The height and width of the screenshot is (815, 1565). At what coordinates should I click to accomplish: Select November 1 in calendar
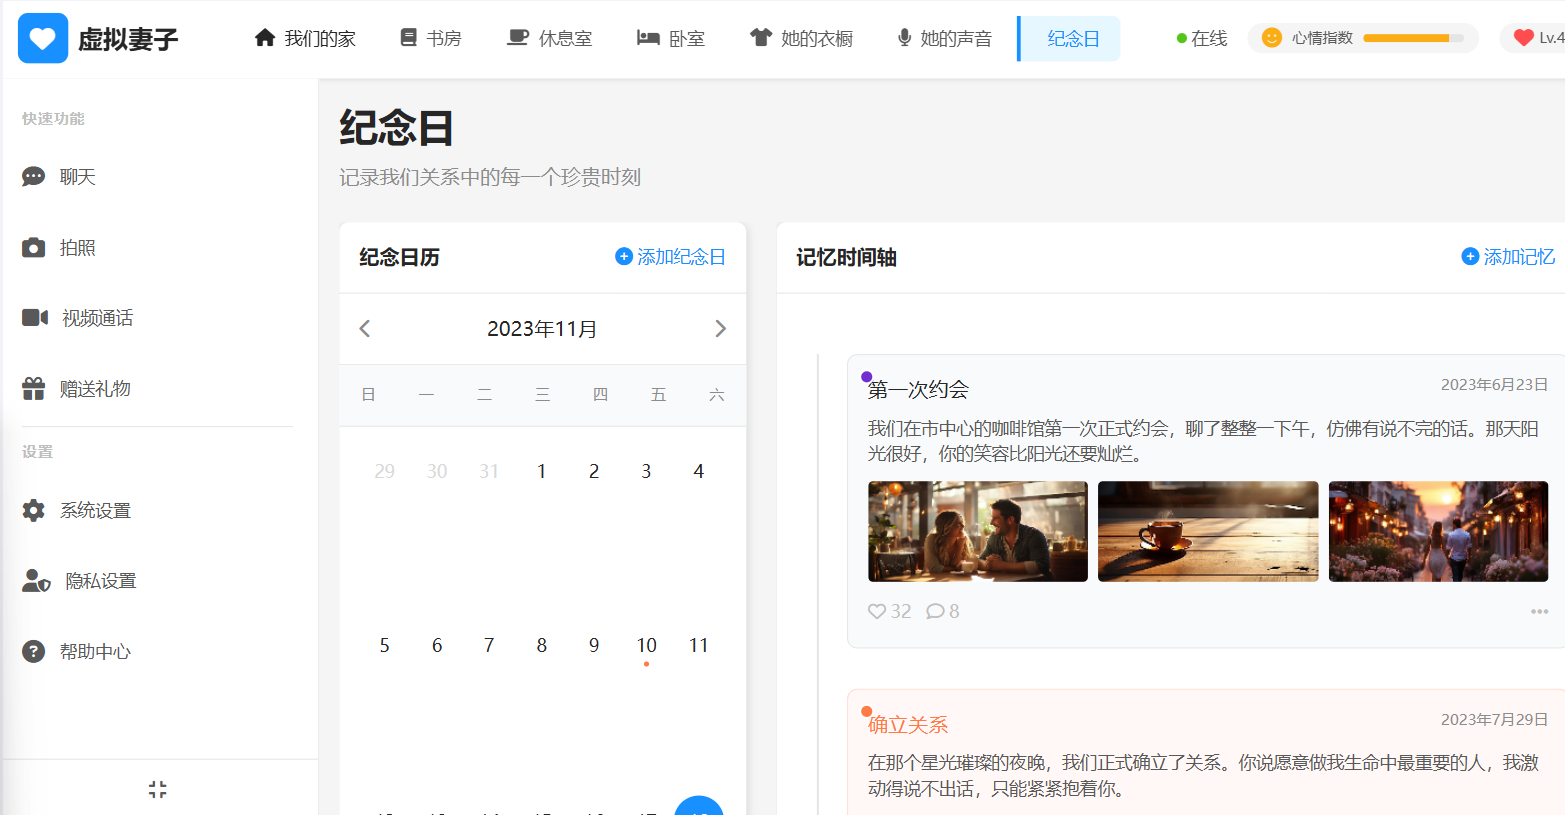(x=541, y=471)
